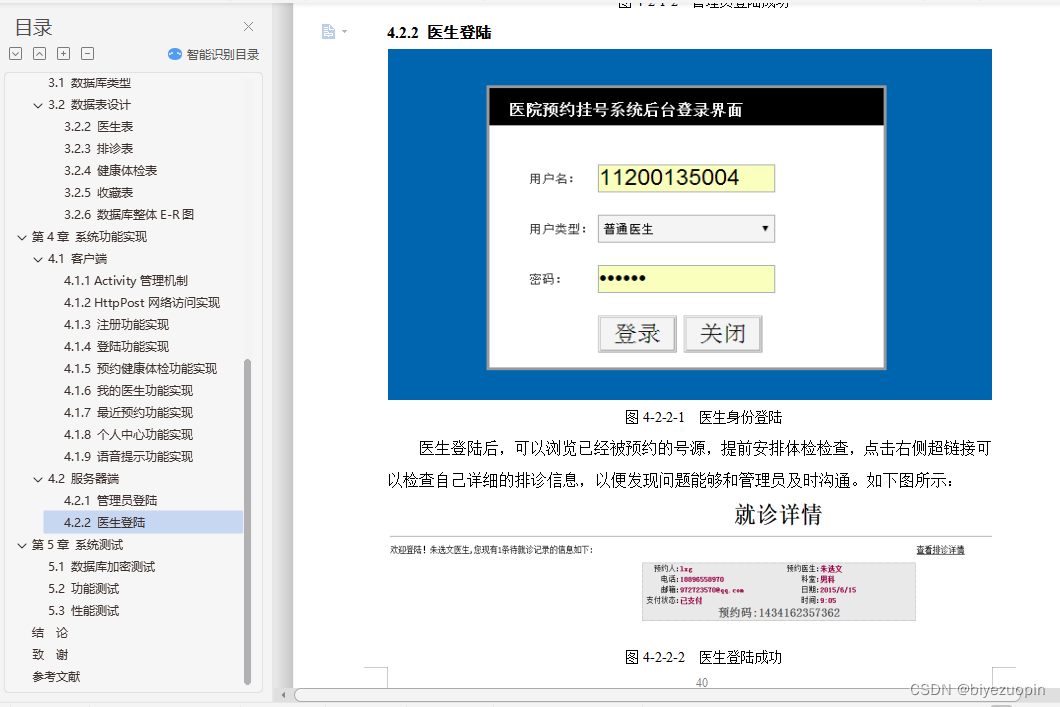
Task: Click the 预约码:1434162357362 text
Action: point(779,613)
